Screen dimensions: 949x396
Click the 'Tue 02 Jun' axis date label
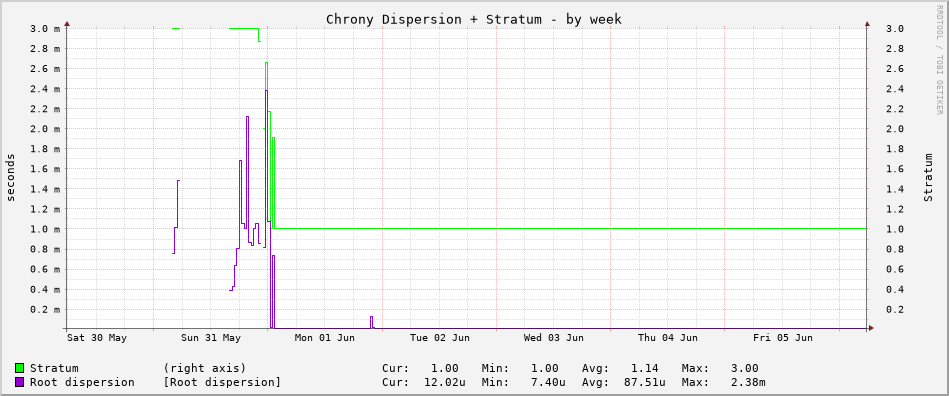coord(439,338)
